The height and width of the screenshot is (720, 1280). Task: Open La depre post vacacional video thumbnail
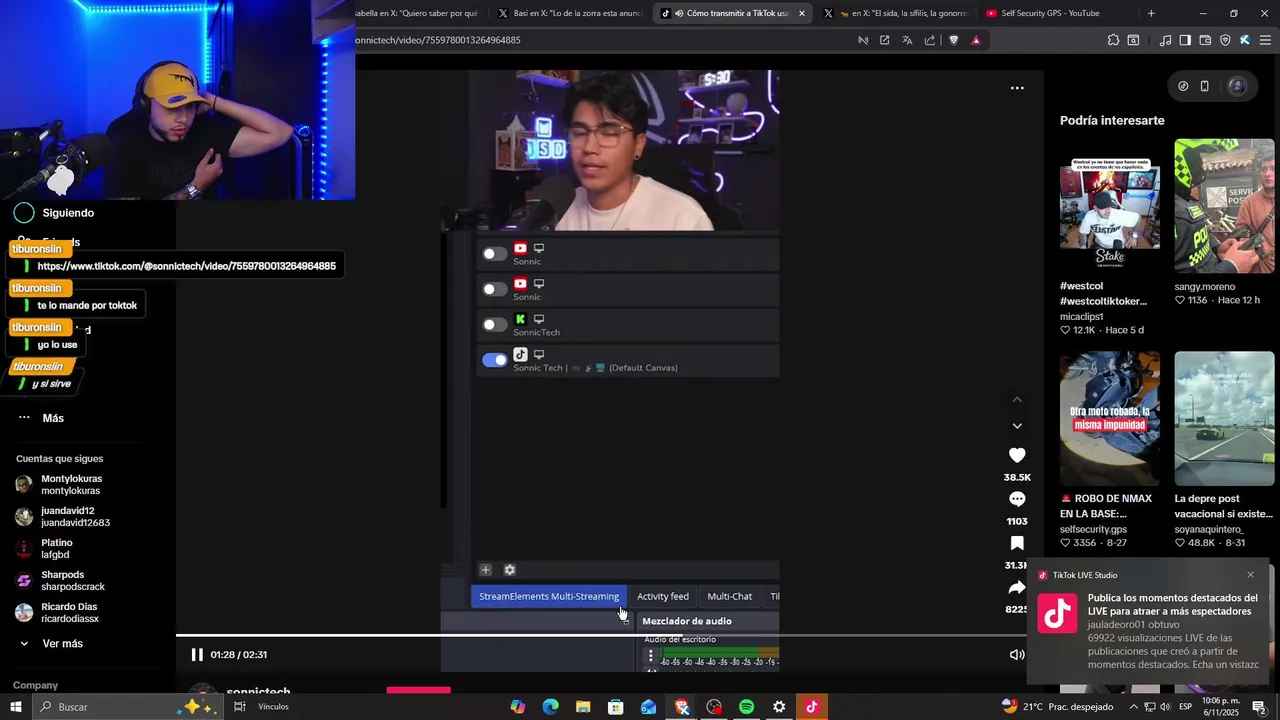coord(1224,418)
